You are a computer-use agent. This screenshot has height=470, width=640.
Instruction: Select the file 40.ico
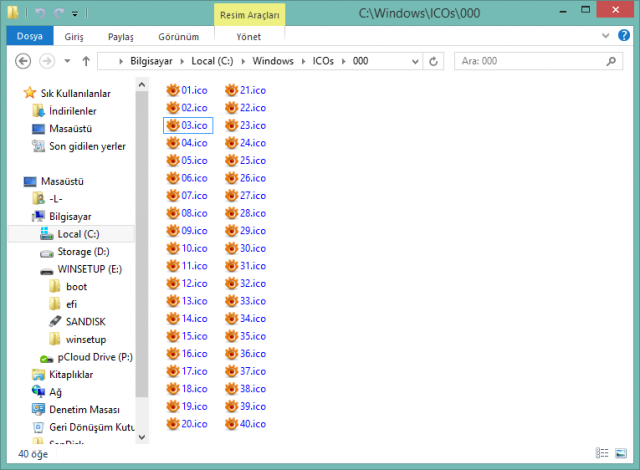[x=245, y=424]
